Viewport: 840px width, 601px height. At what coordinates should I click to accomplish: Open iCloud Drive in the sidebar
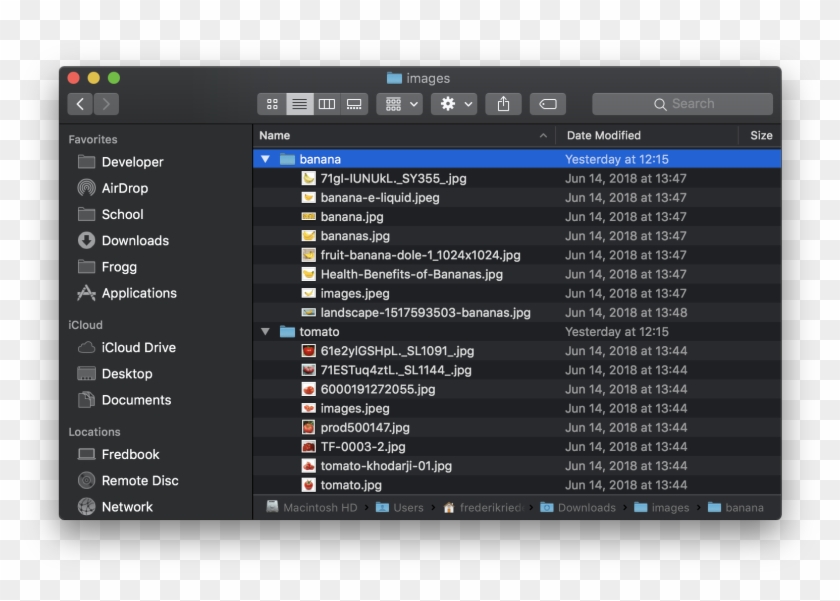click(x=138, y=348)
